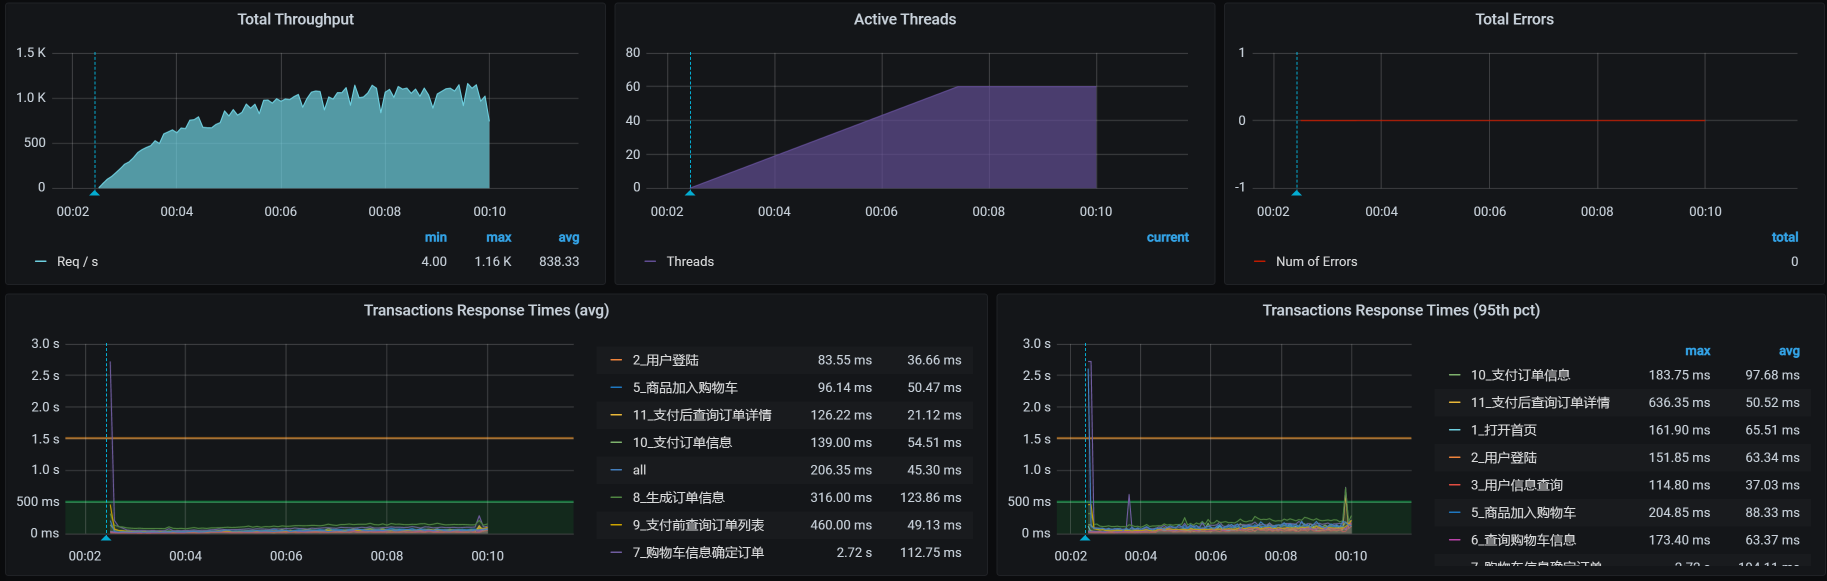The image size is (1827, 581).
Task: Sort Total Throughput legend by avg column
Action: 568,237
